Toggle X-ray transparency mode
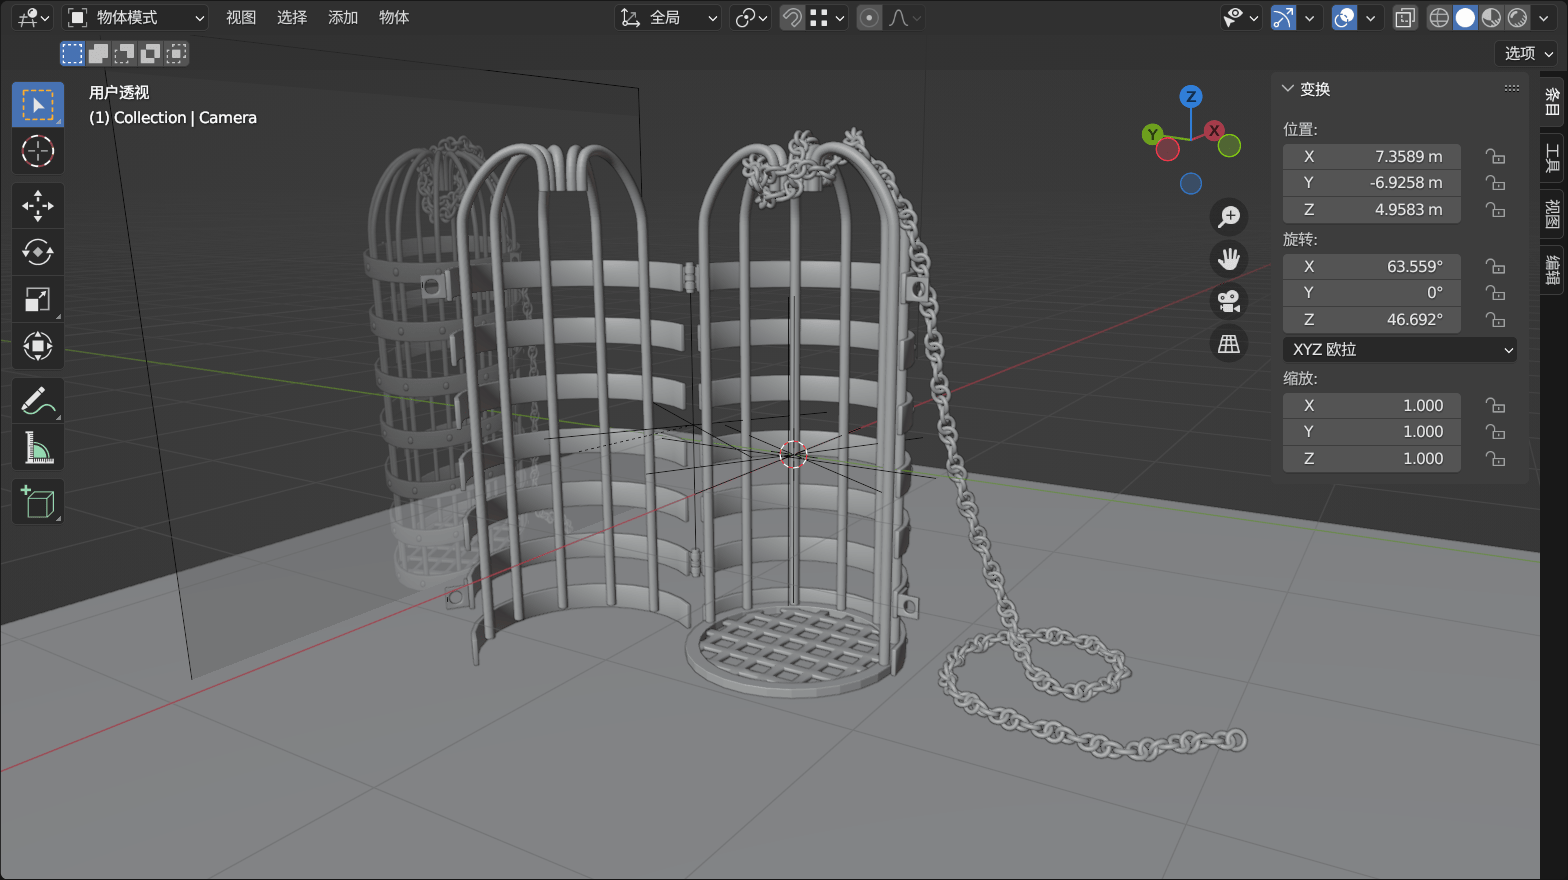The image size is (1568, 880). pyautogui.click(x=1405, y=17)
